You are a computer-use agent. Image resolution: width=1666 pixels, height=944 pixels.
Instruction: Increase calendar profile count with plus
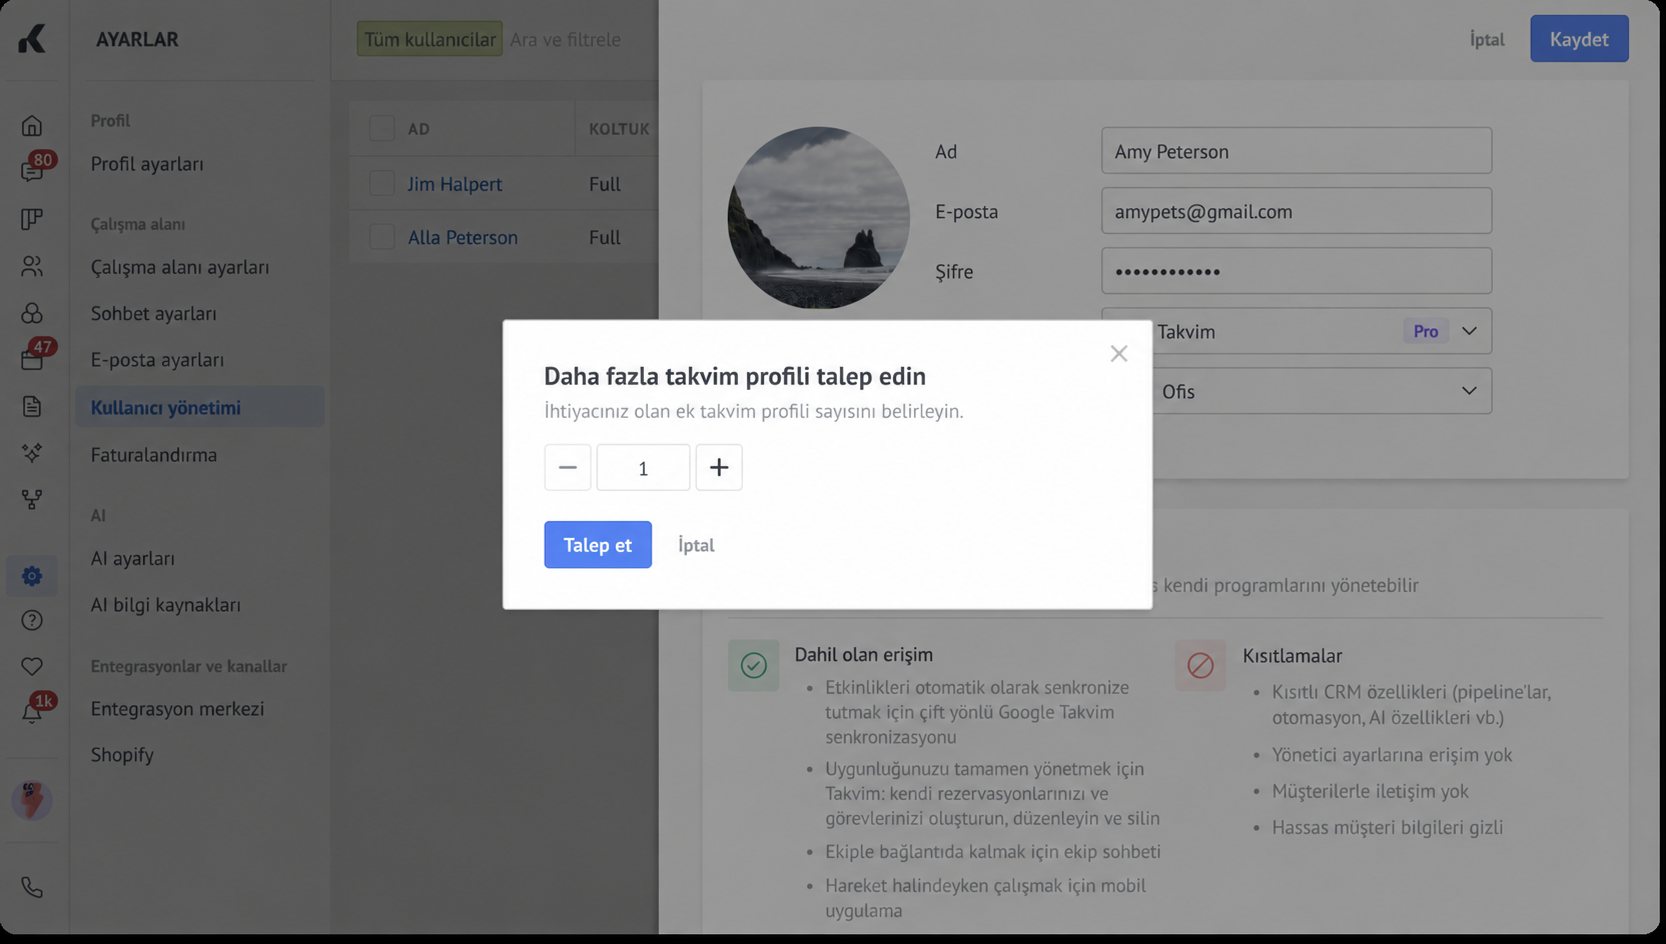tap(719, 467)
